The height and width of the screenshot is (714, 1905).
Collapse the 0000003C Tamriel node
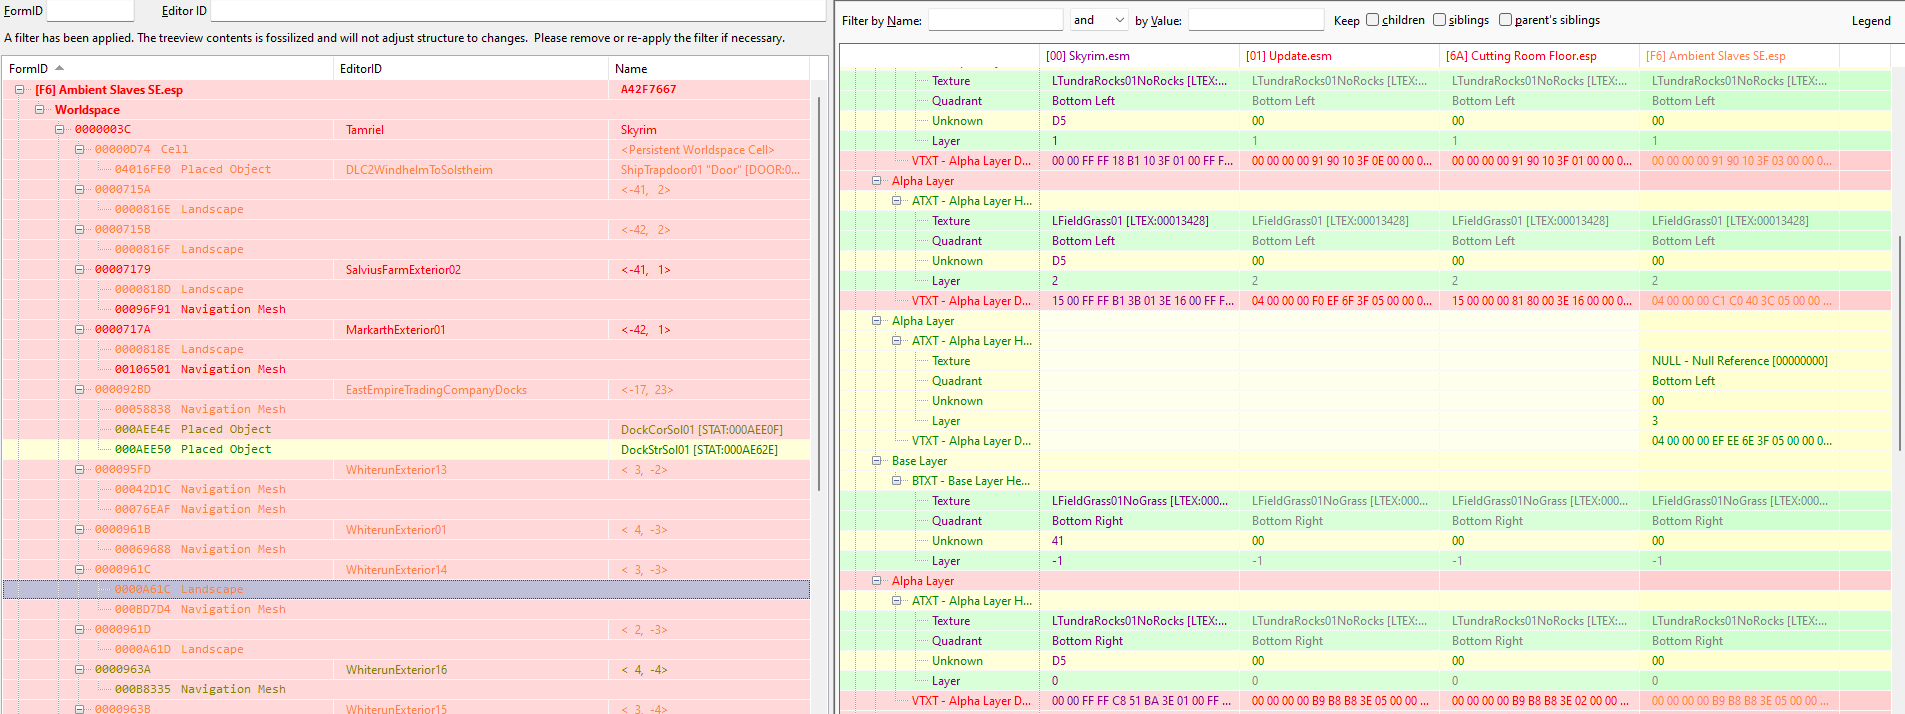59,129
